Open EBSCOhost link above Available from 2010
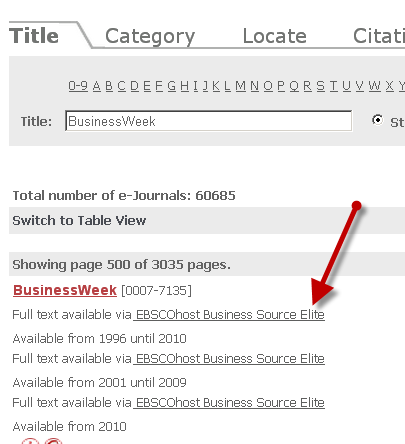Image resolution: width=405 pixels, height=444 pixels. click(x=229, y=403)
